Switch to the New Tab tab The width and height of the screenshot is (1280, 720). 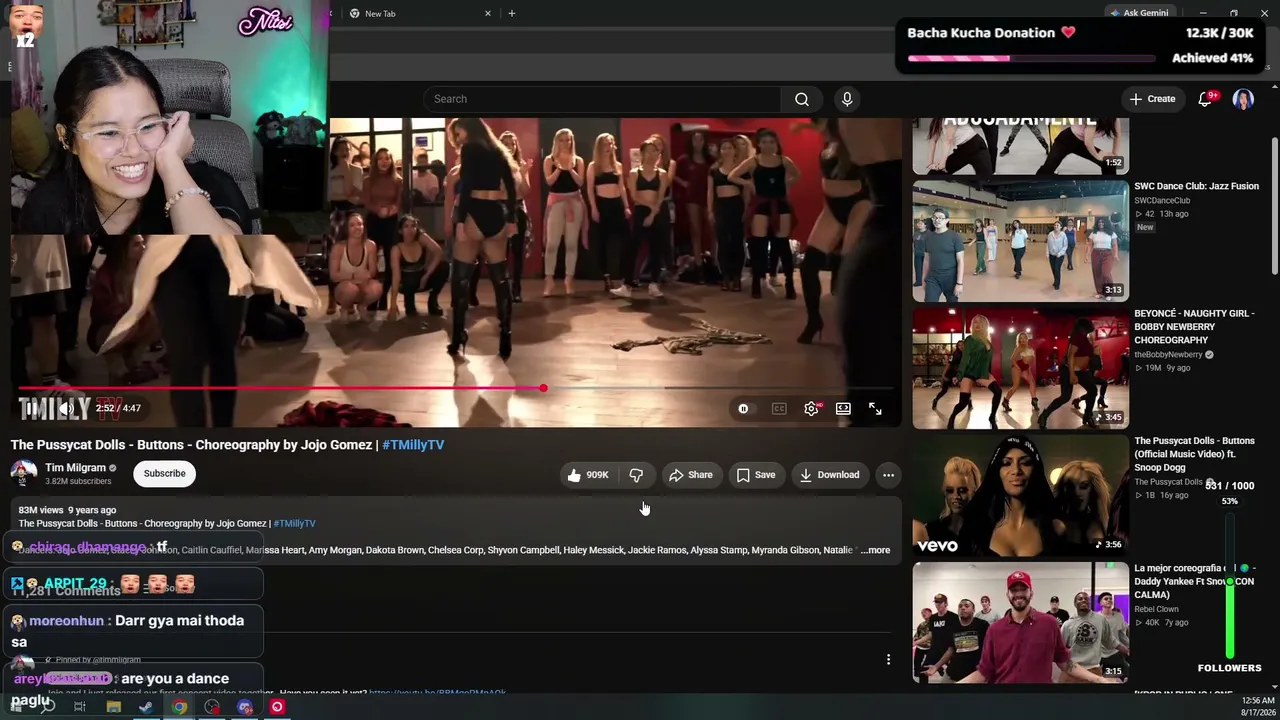pyautogui.click(x=418, y=13)
